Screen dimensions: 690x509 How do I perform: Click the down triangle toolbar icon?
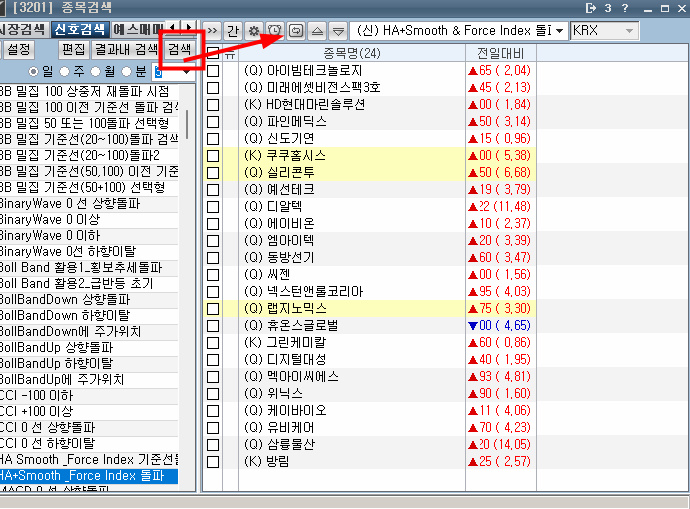(x=338, y=31)
